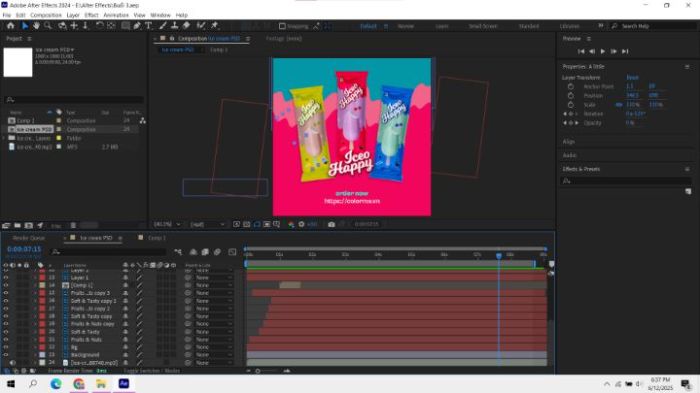Jump to last frame in Preview panel
Screen dimensions: 700x393
pos(625,51)
